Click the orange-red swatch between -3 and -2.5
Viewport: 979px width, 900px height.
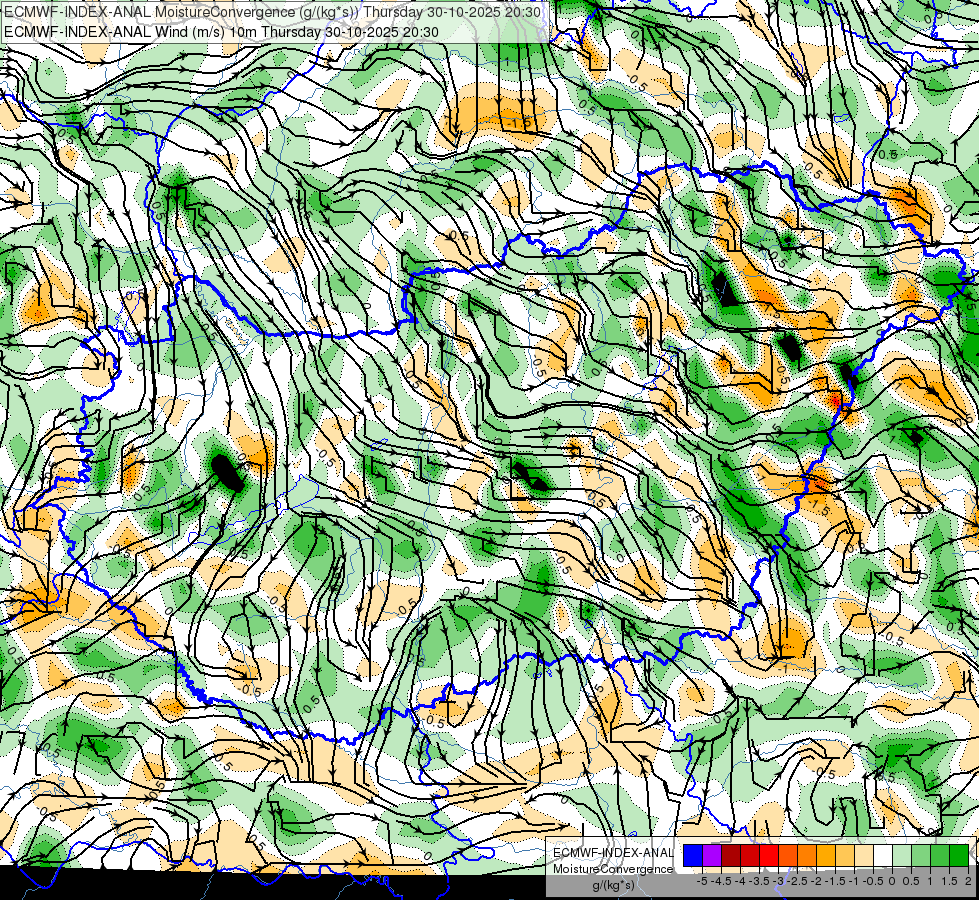click(788, 856)
